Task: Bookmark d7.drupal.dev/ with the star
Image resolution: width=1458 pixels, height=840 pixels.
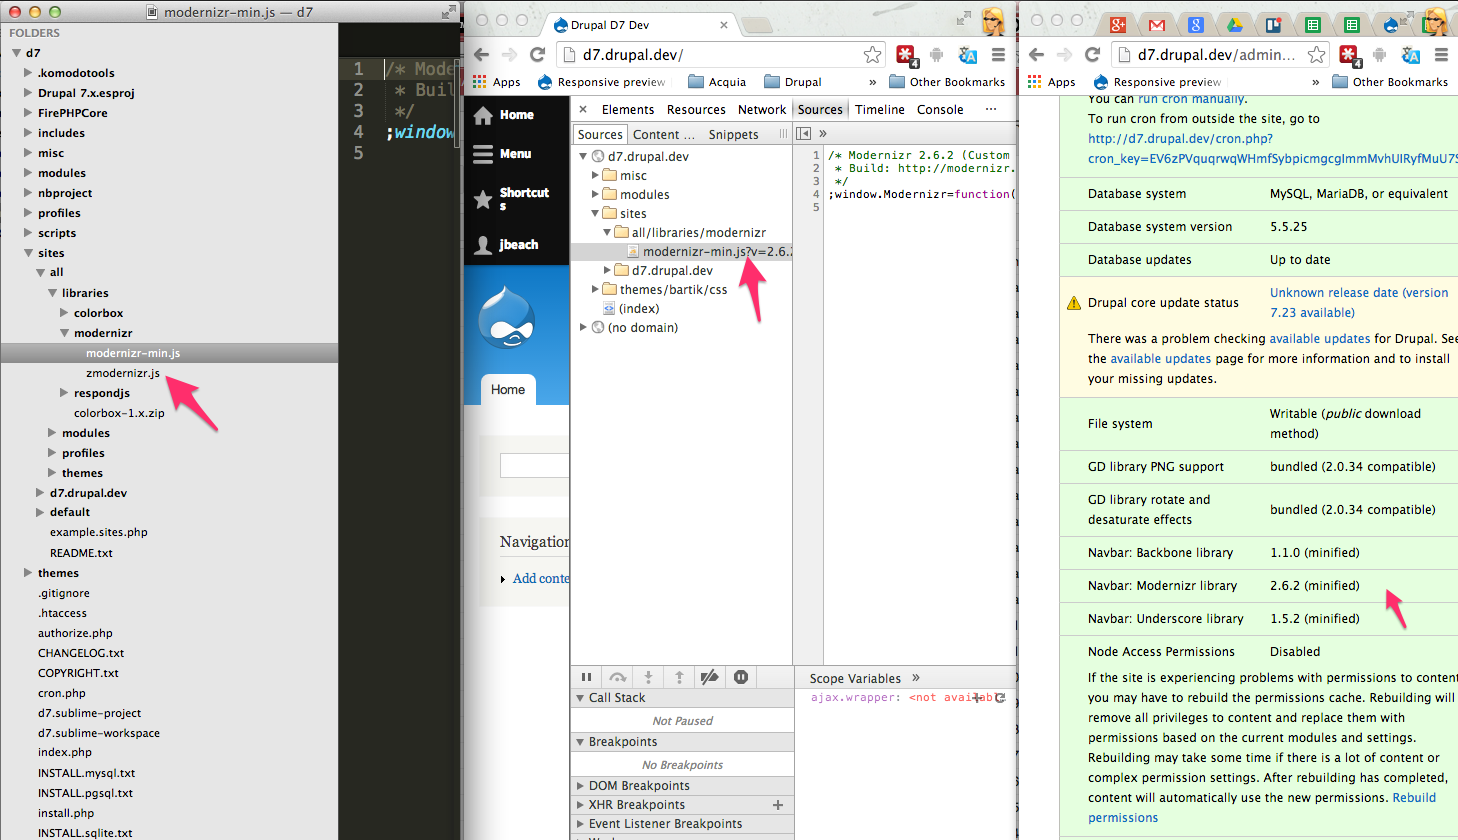Action: pos(873,55)
